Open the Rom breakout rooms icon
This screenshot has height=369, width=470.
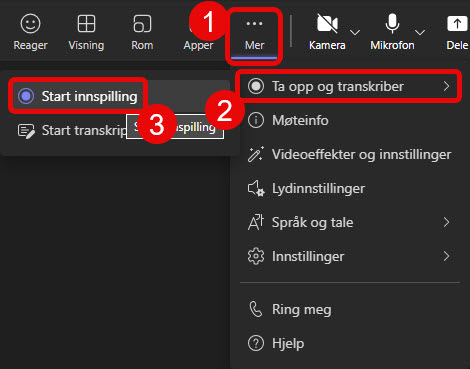(142, 24)
